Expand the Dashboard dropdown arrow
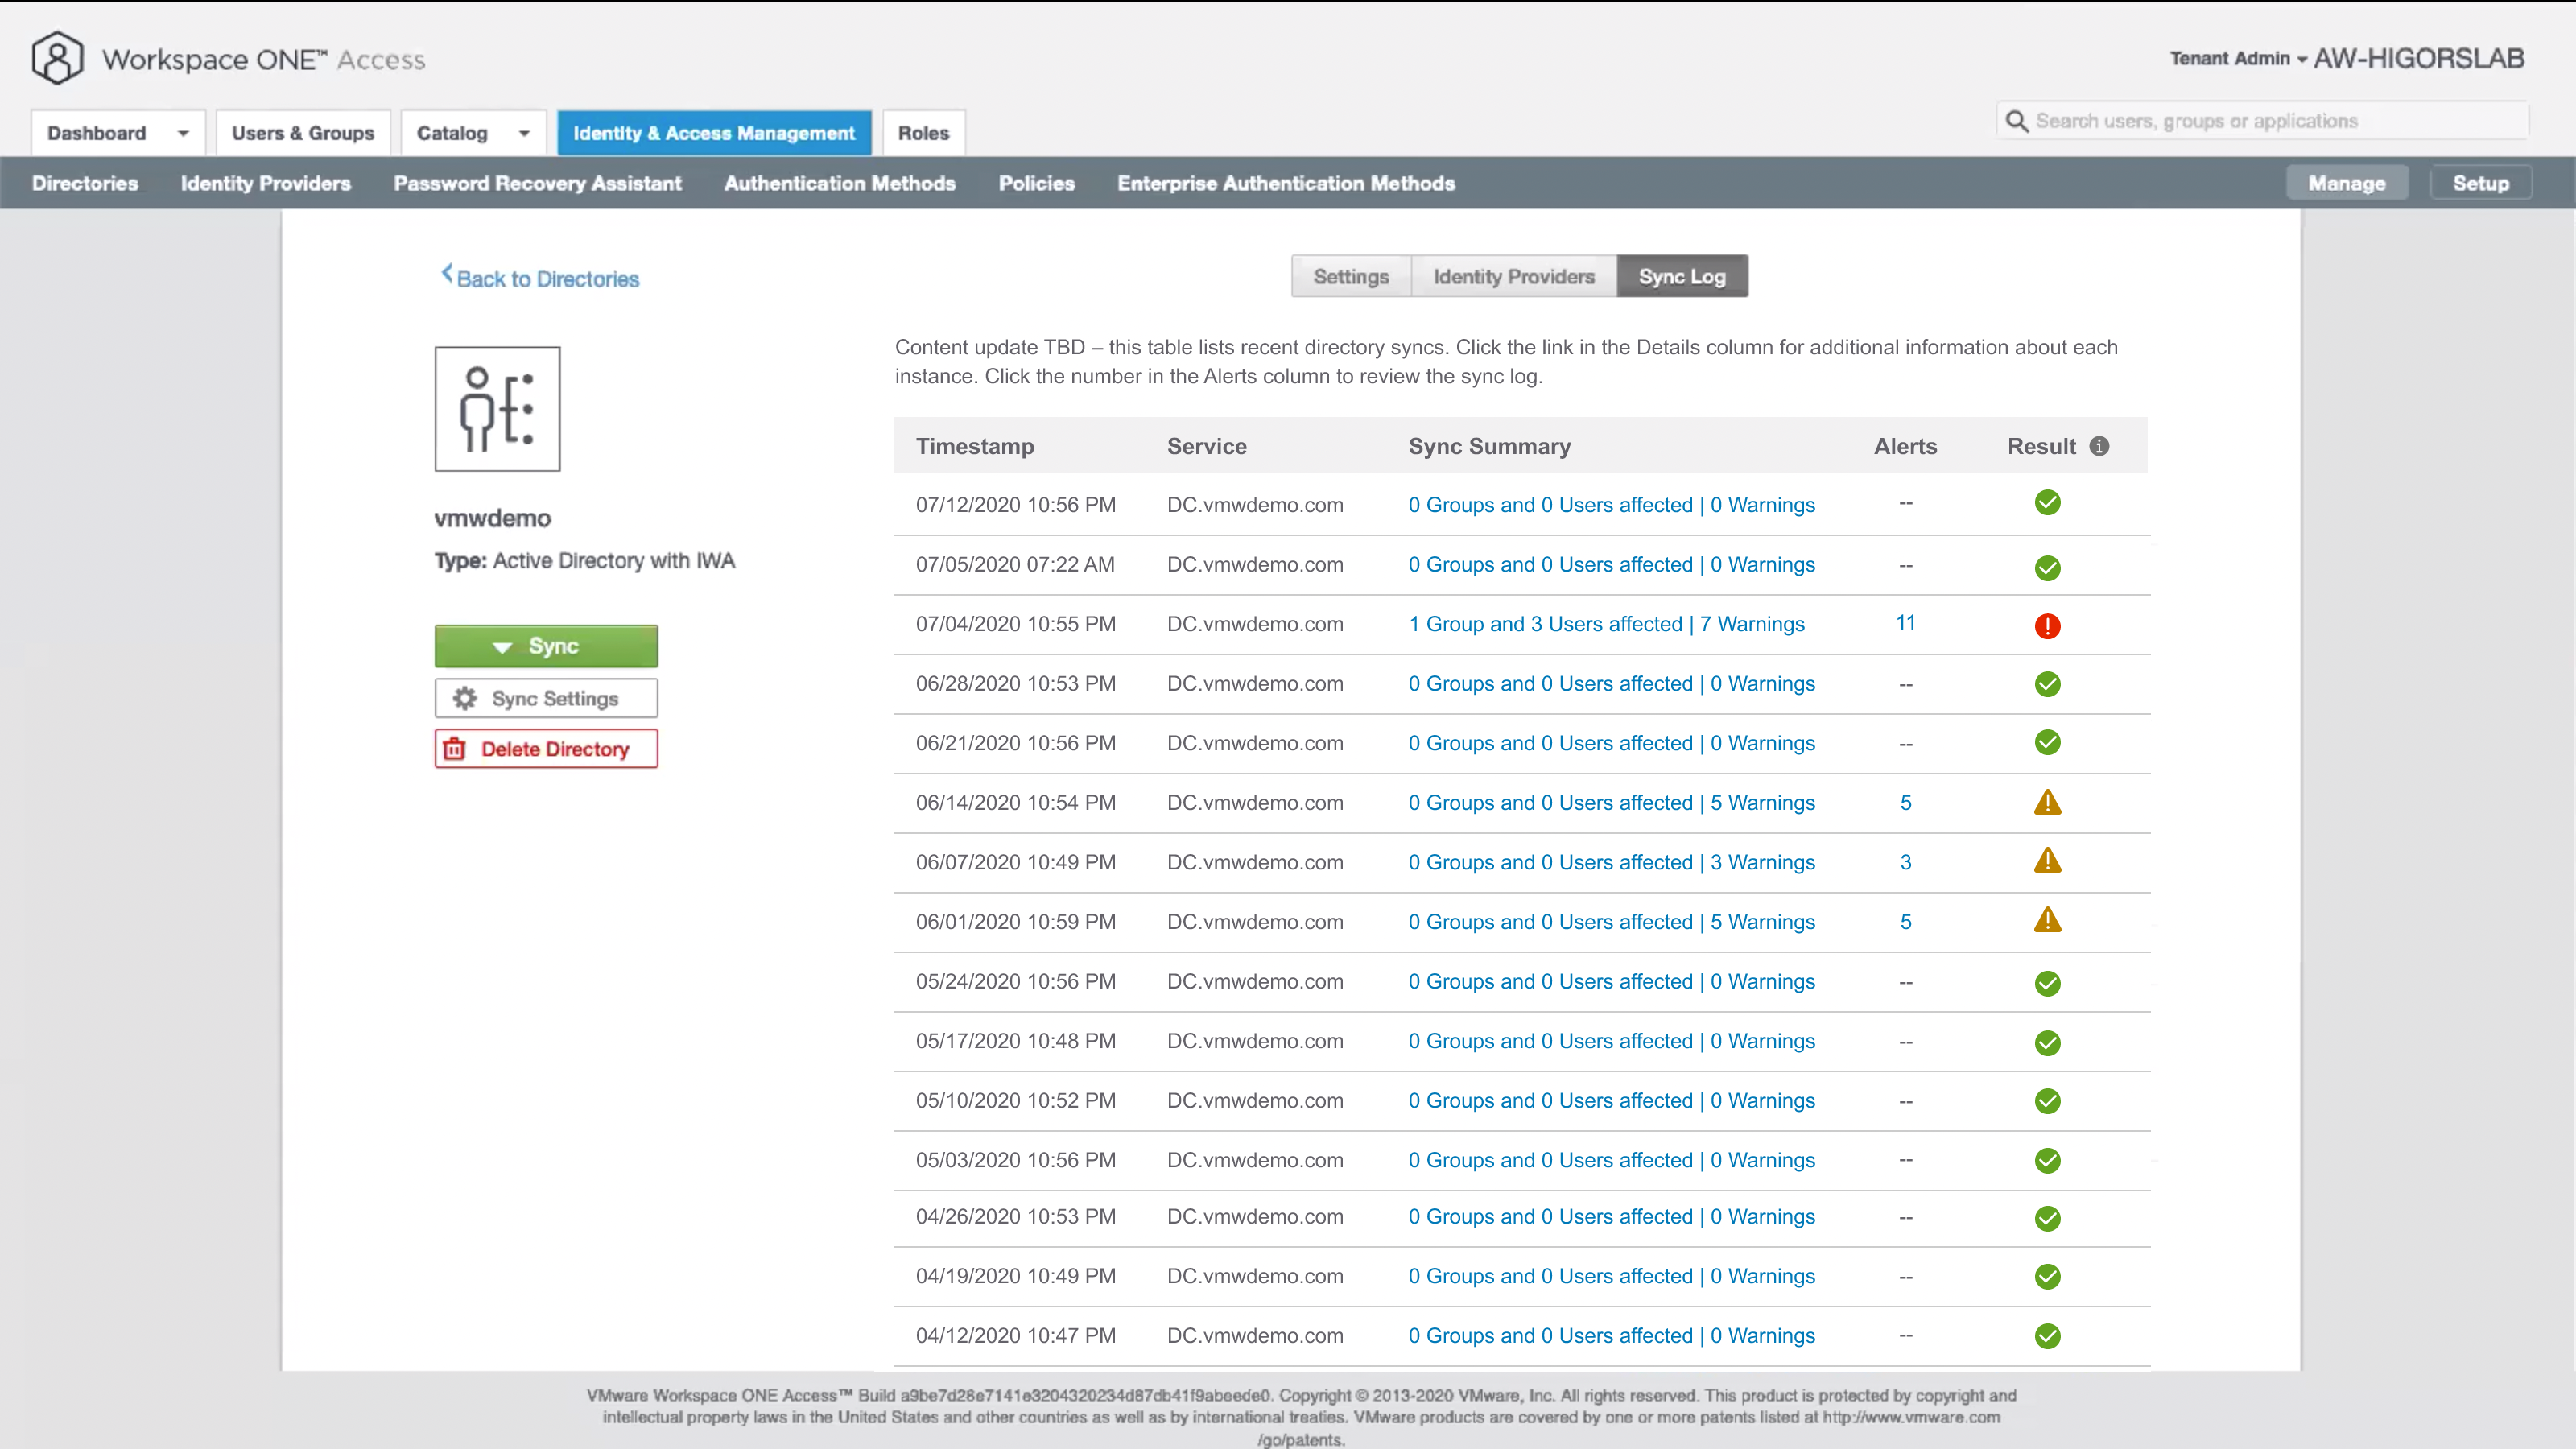The image size is (2576, 1449). pos(183,133)
